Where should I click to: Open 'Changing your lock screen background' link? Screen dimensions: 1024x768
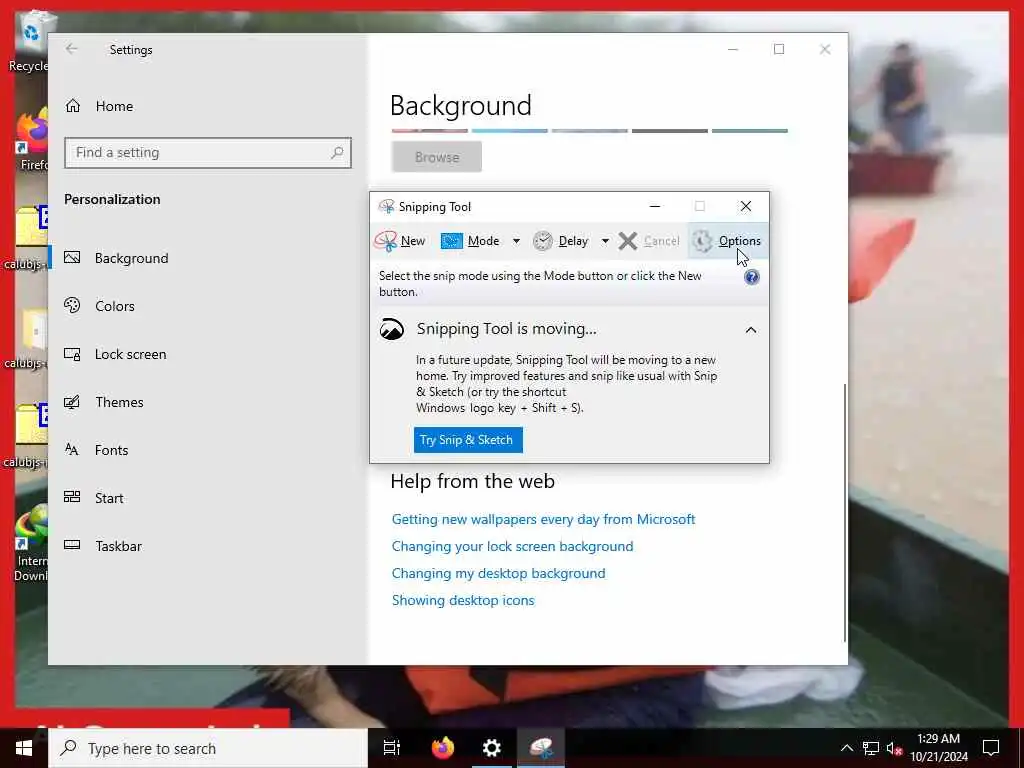513,546
